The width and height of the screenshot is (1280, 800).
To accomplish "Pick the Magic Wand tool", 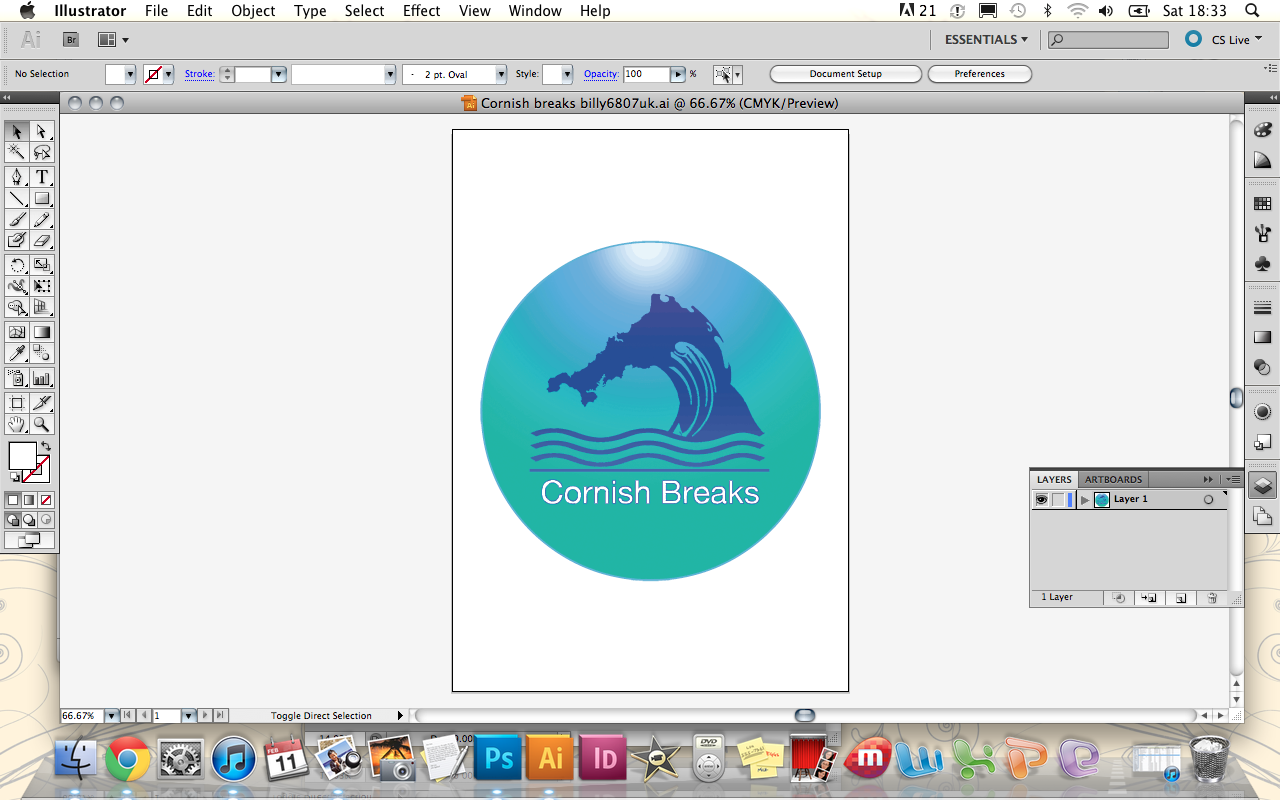I will point(17,152).
